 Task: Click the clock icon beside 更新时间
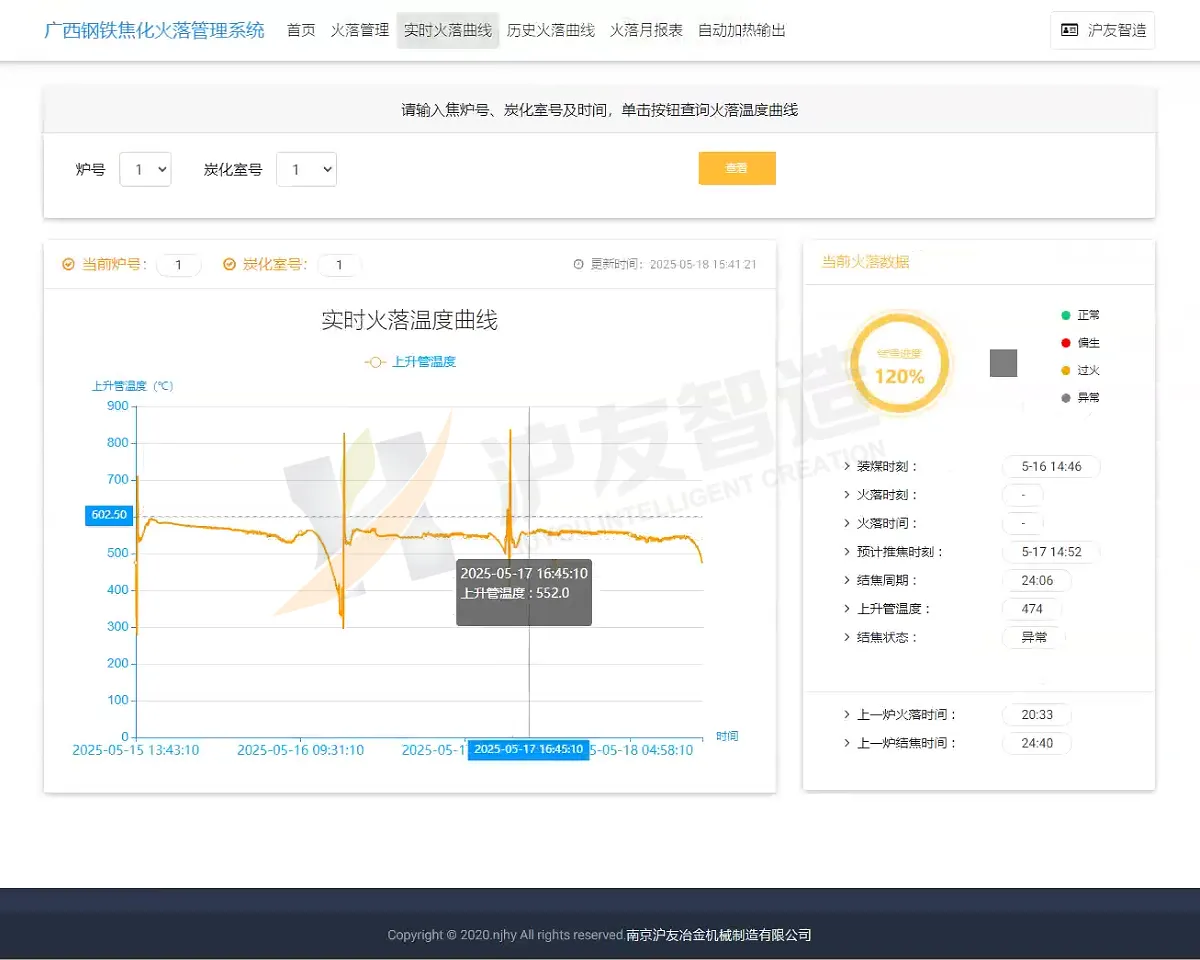point(578,264)
